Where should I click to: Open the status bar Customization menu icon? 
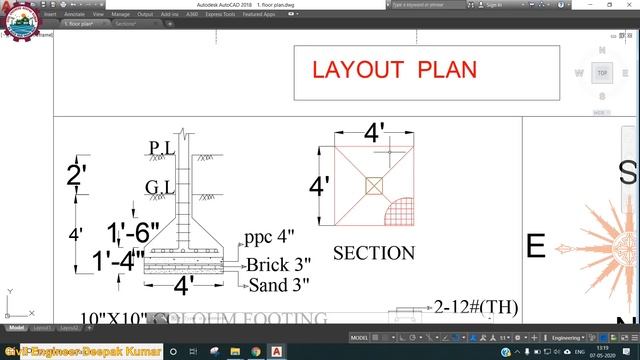point(635,338)
